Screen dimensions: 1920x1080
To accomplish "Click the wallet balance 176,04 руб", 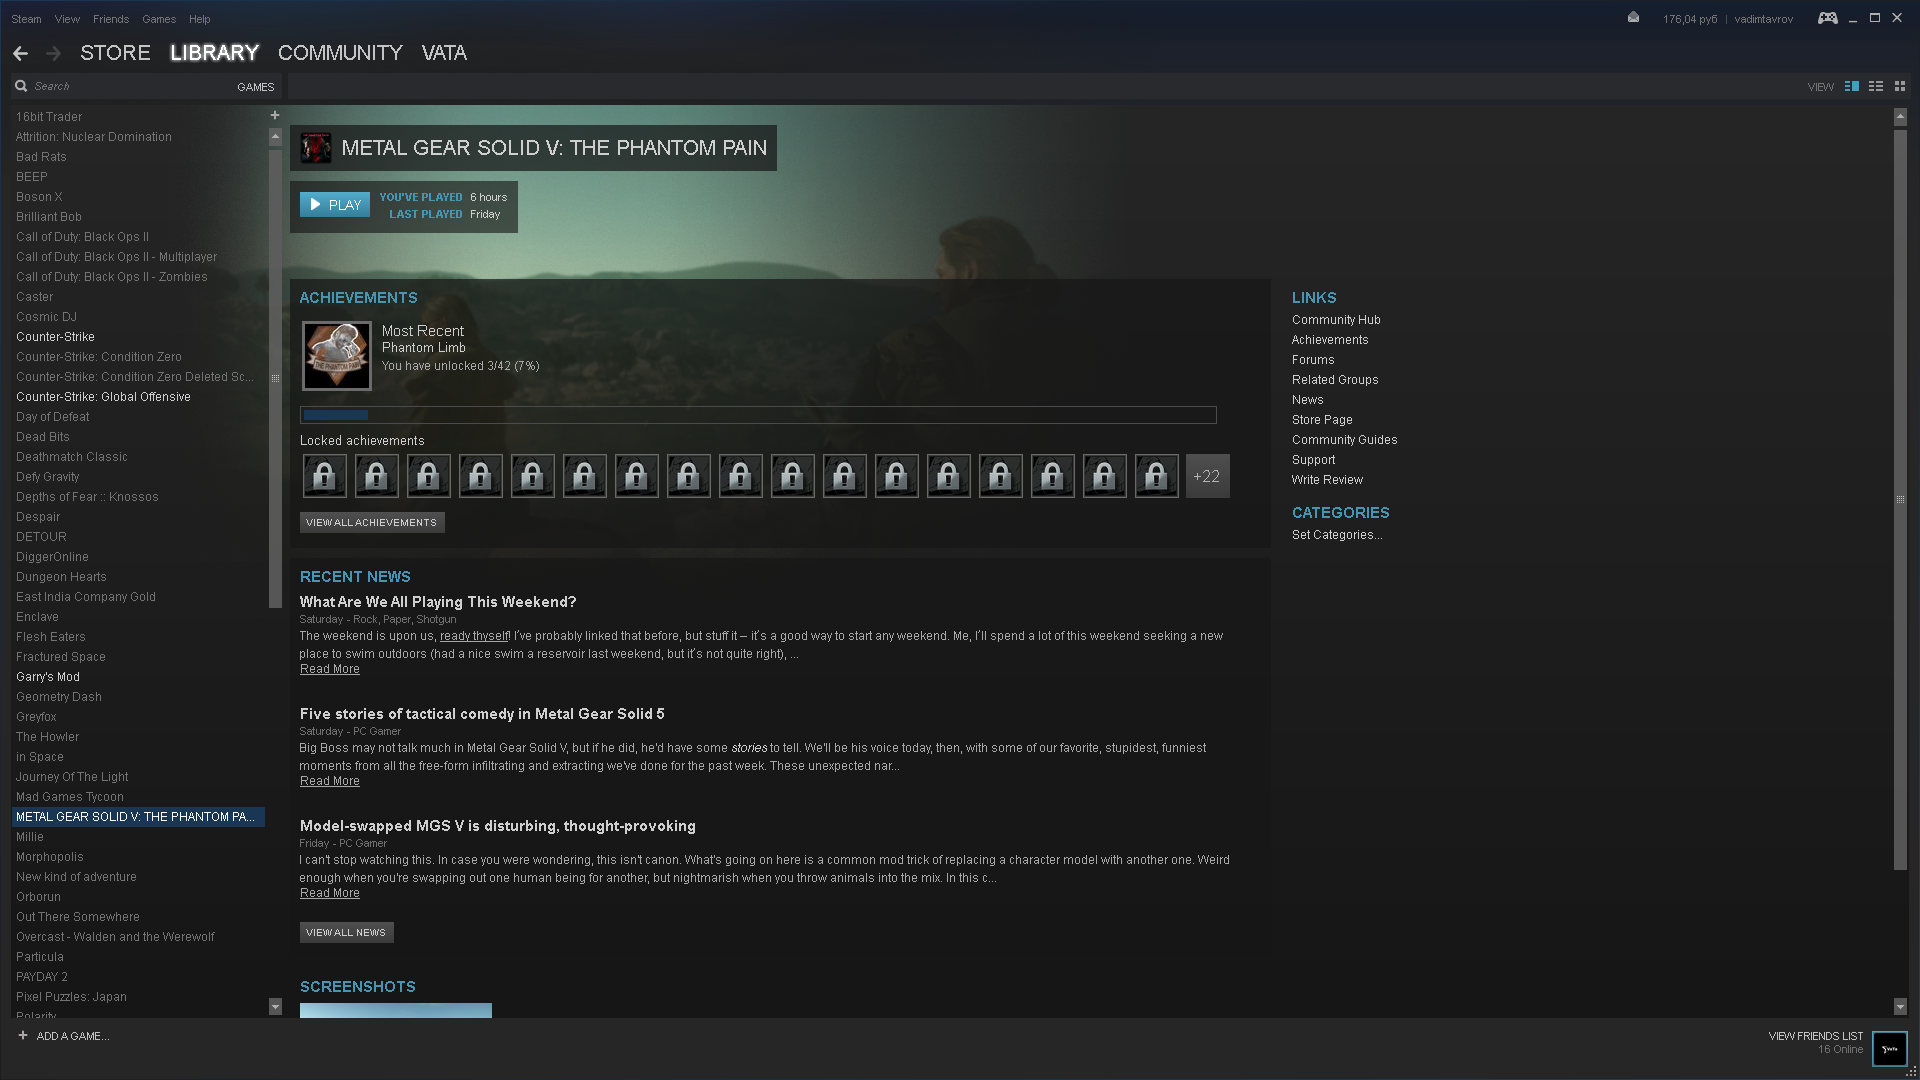I will click(x=1690, y=19).
